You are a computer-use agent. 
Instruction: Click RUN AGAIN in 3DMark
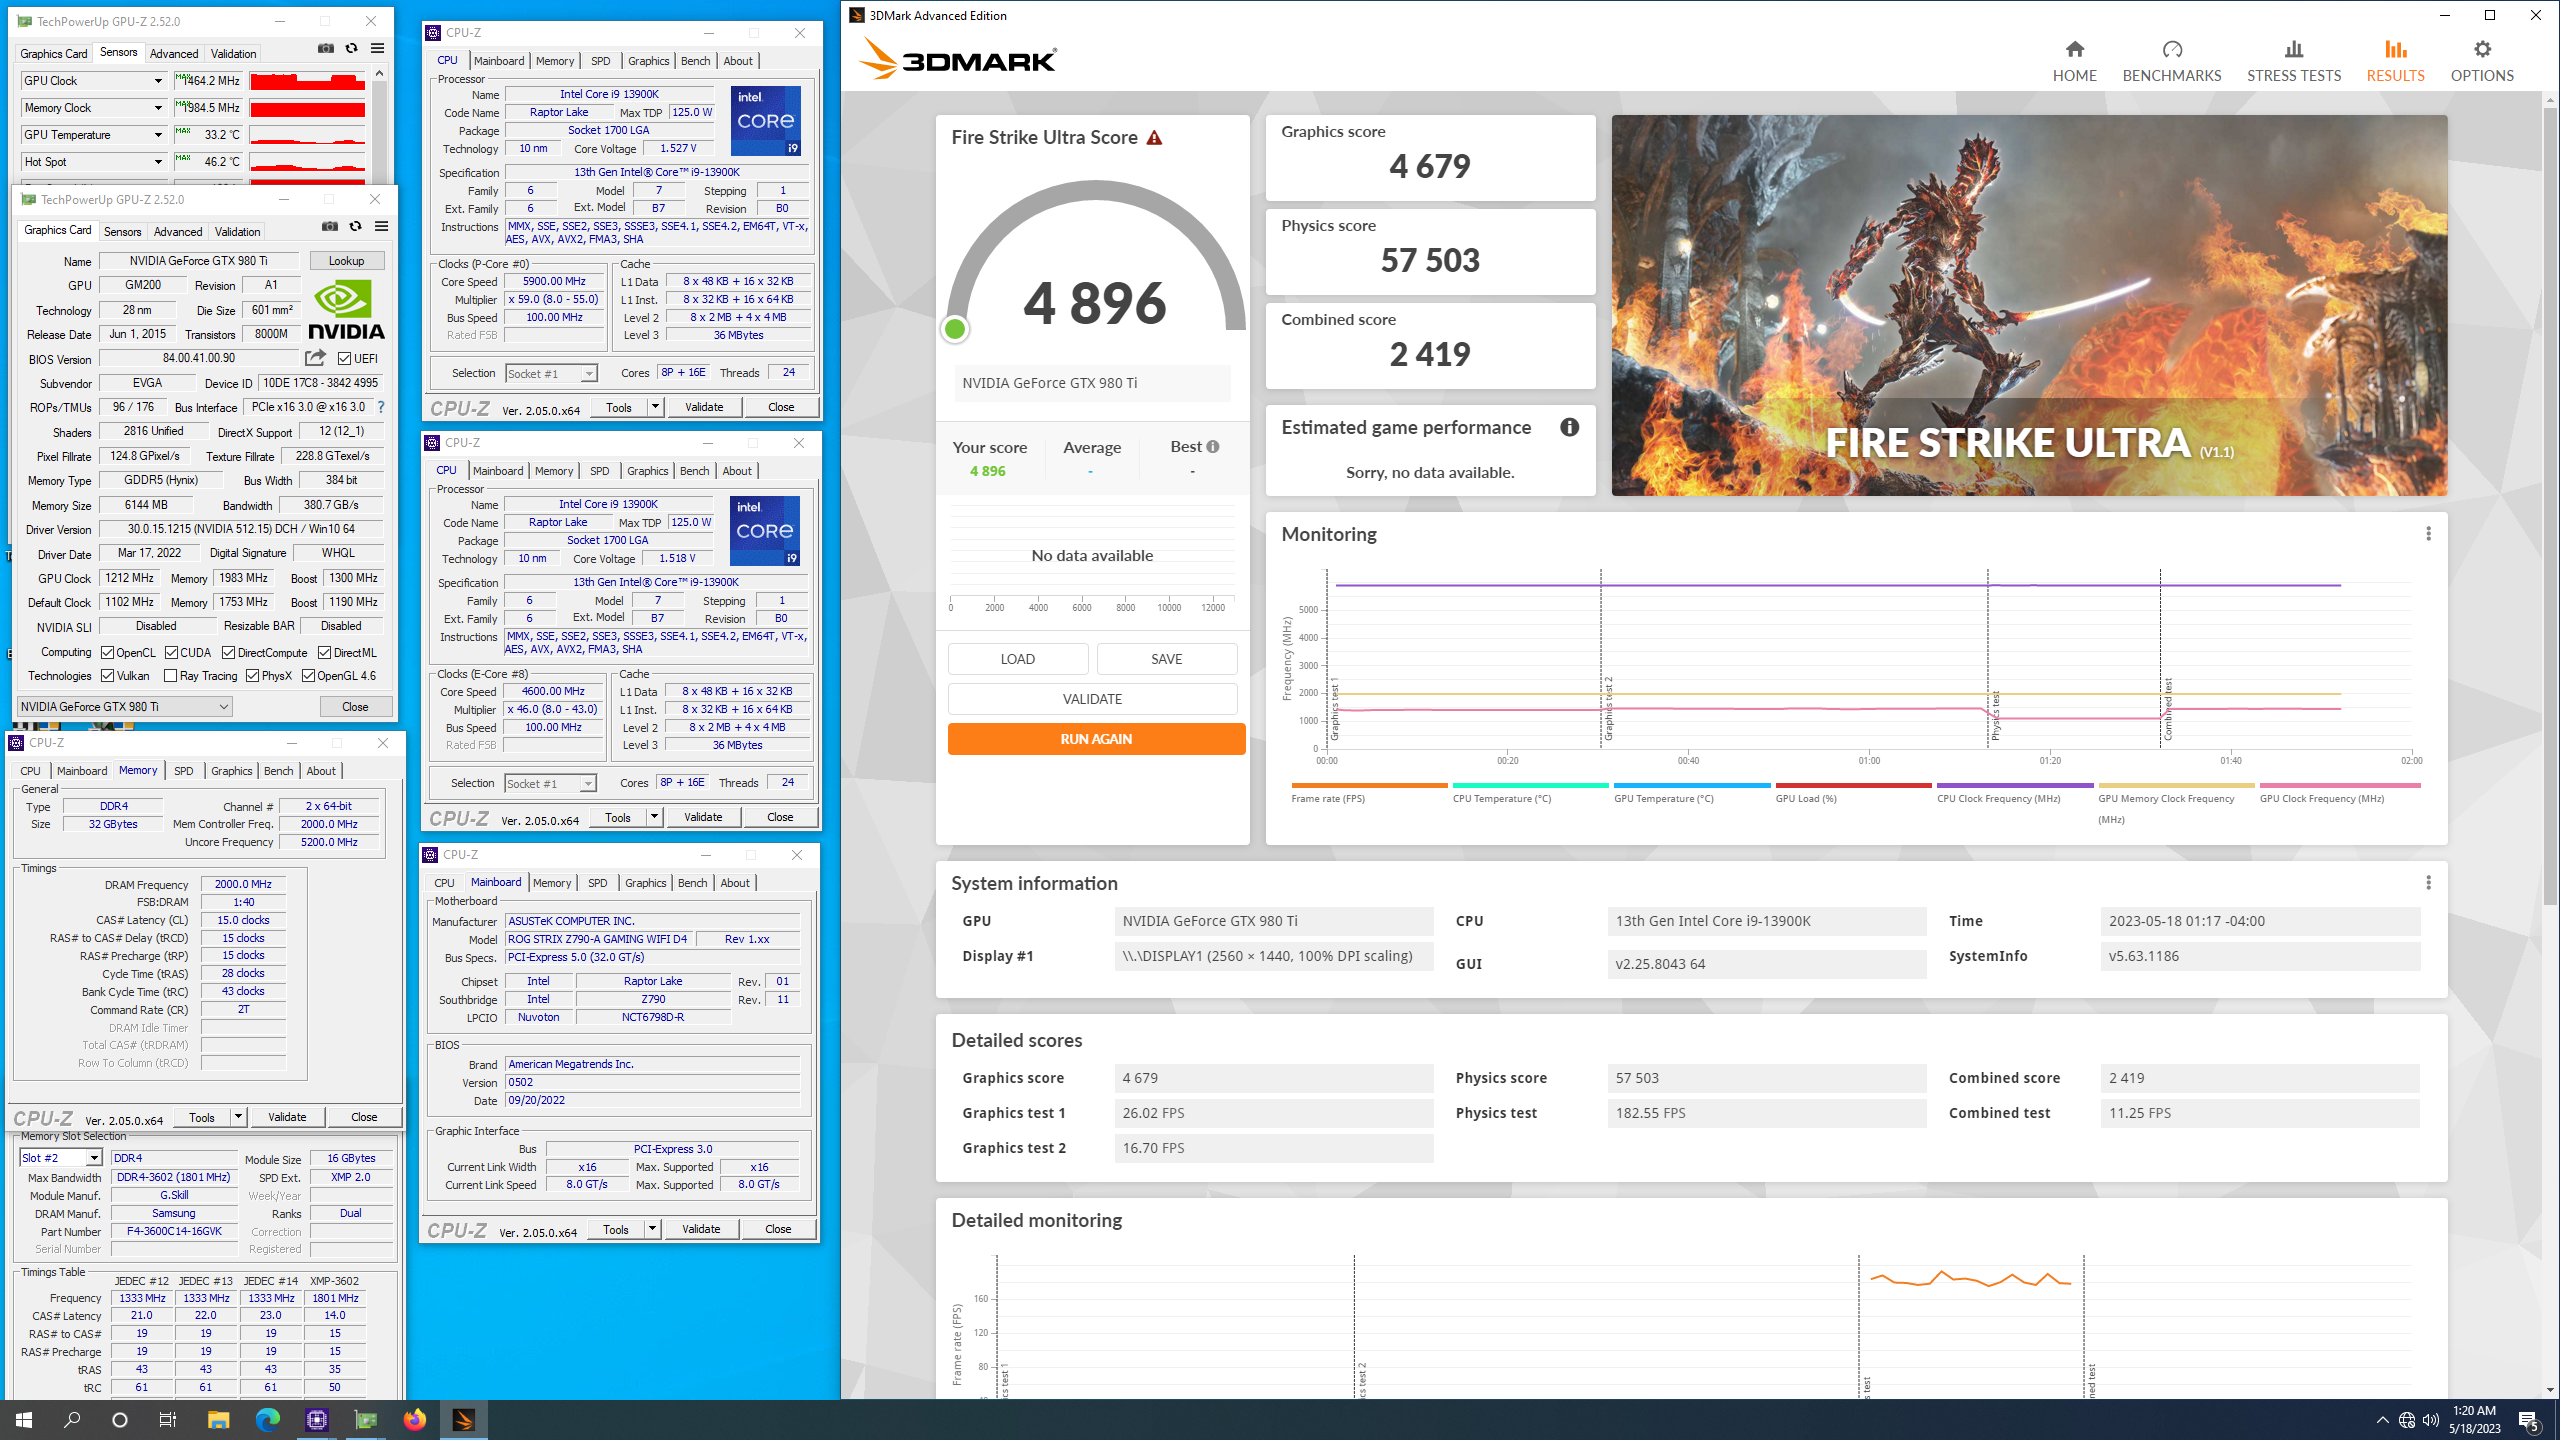[1096, 739]
